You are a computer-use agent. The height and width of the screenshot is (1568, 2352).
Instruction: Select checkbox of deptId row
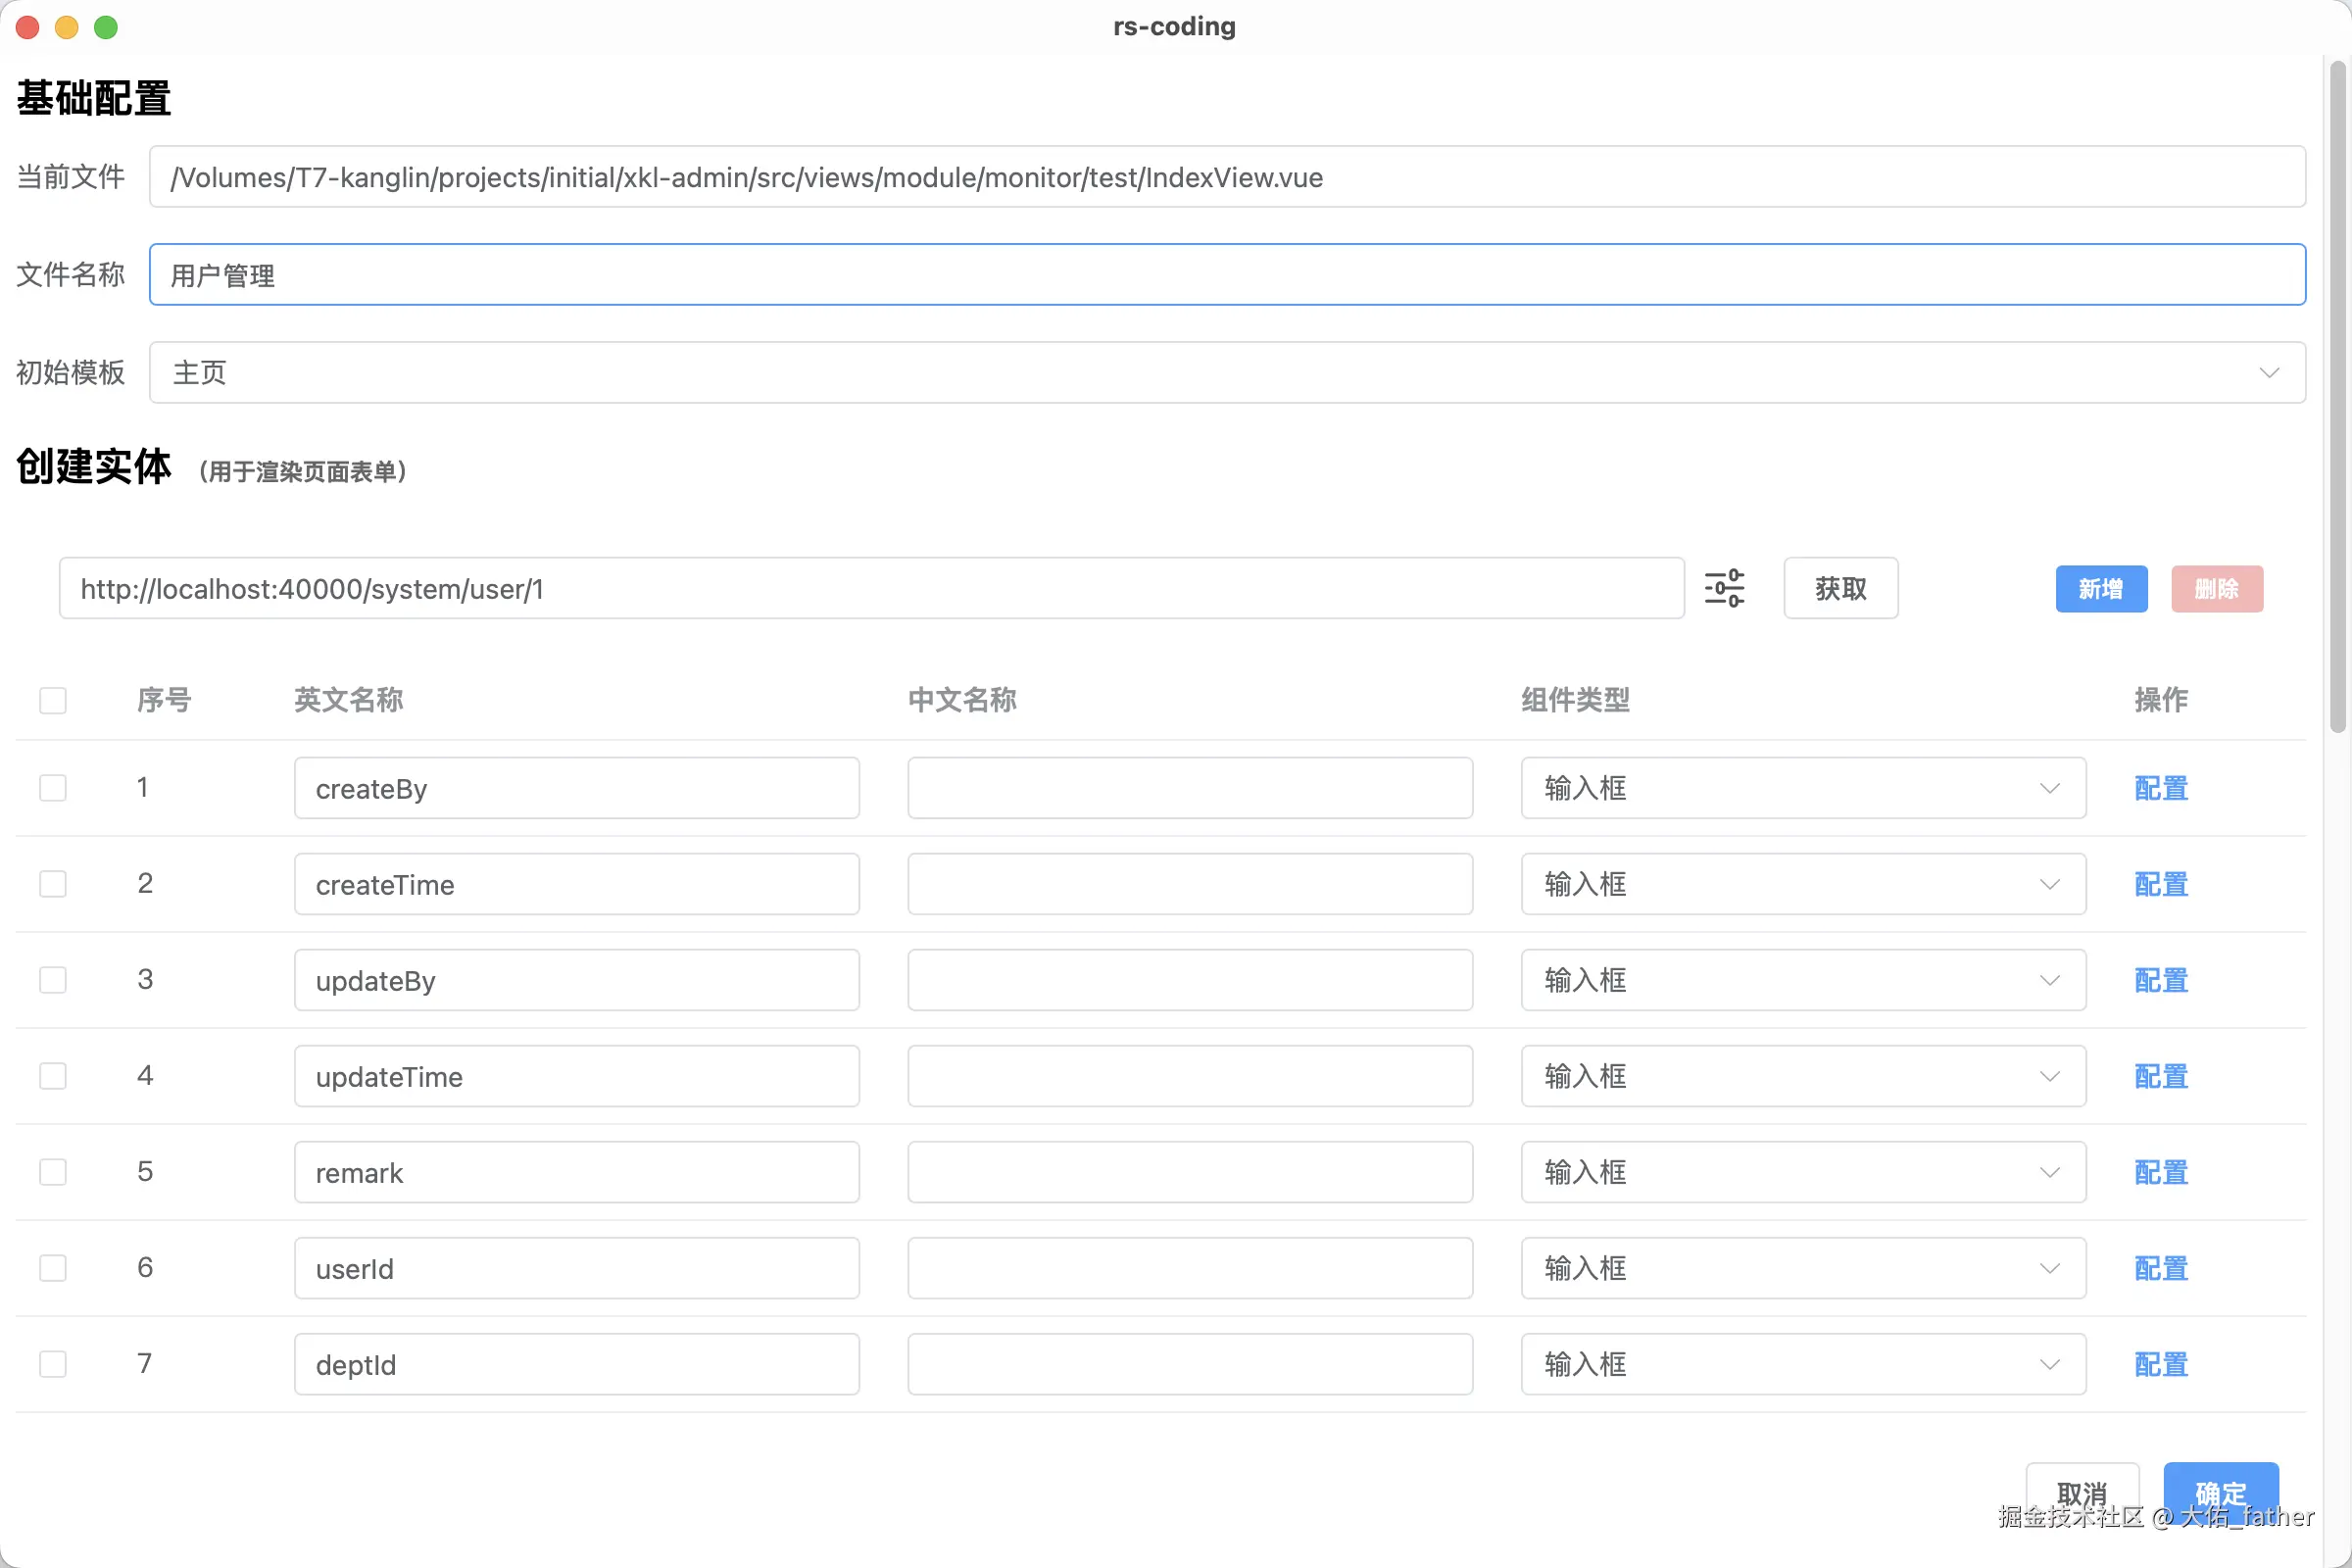pyautogui.click(x=53, y=1364)
